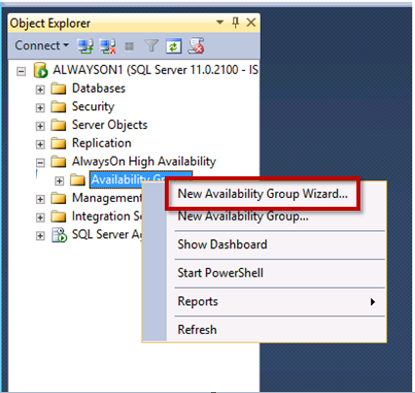This screenshot has height=393, width=415.
Task: Expand the Replication folder
Action: 40,144
